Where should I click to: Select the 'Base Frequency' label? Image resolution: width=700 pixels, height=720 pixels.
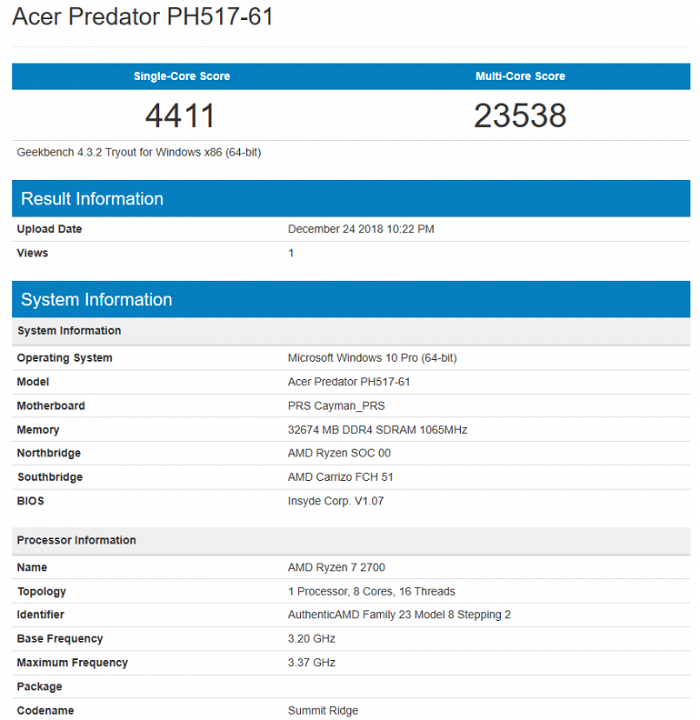[60, 639]
